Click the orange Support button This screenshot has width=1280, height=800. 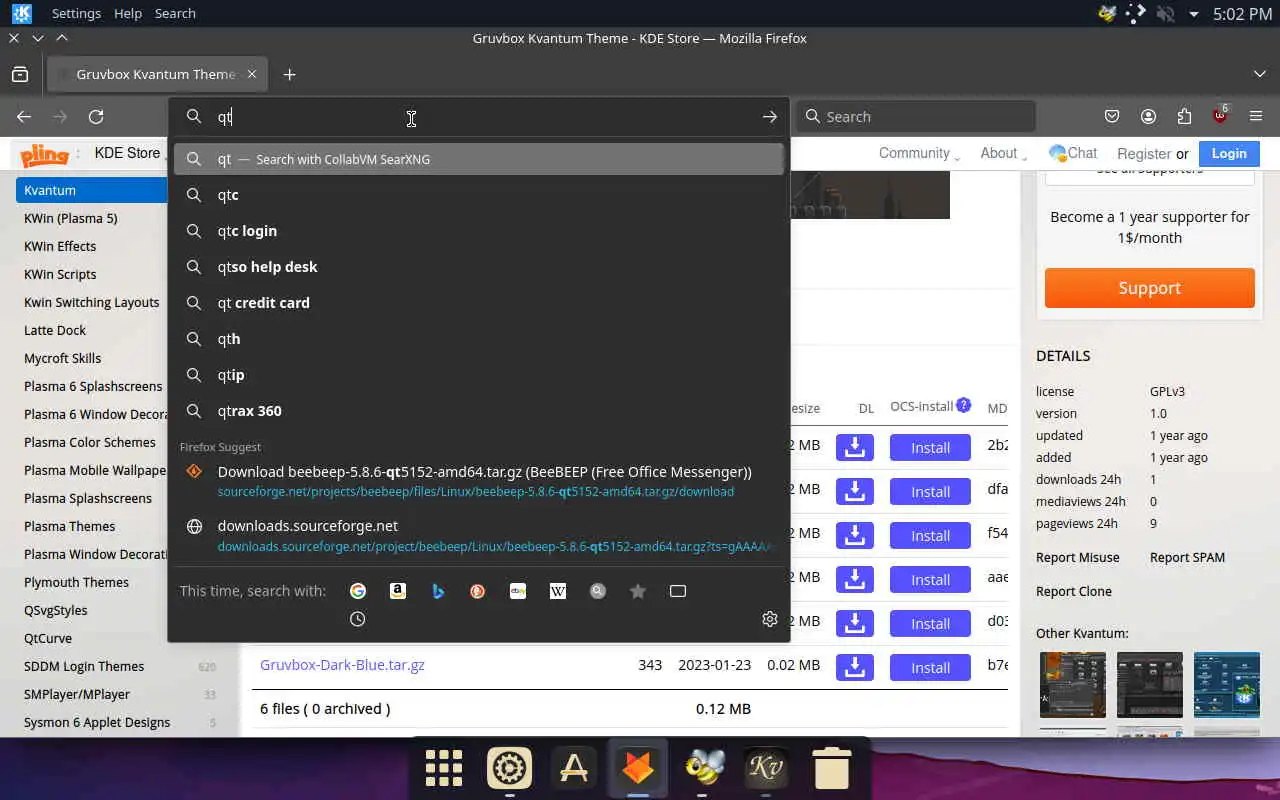(1149, 288)
